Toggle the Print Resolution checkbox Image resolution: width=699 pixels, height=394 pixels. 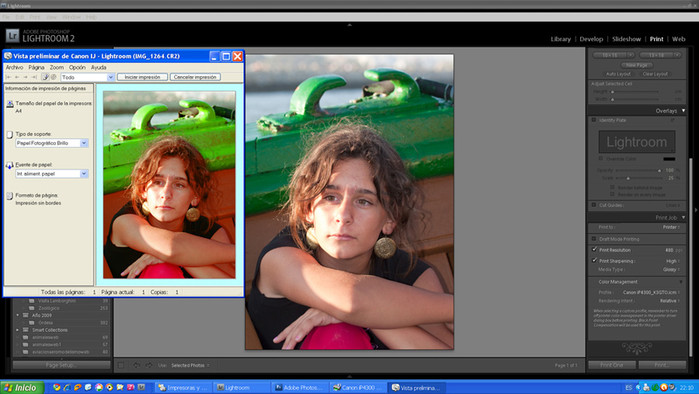pyautogui.click(x=594, y=250)
